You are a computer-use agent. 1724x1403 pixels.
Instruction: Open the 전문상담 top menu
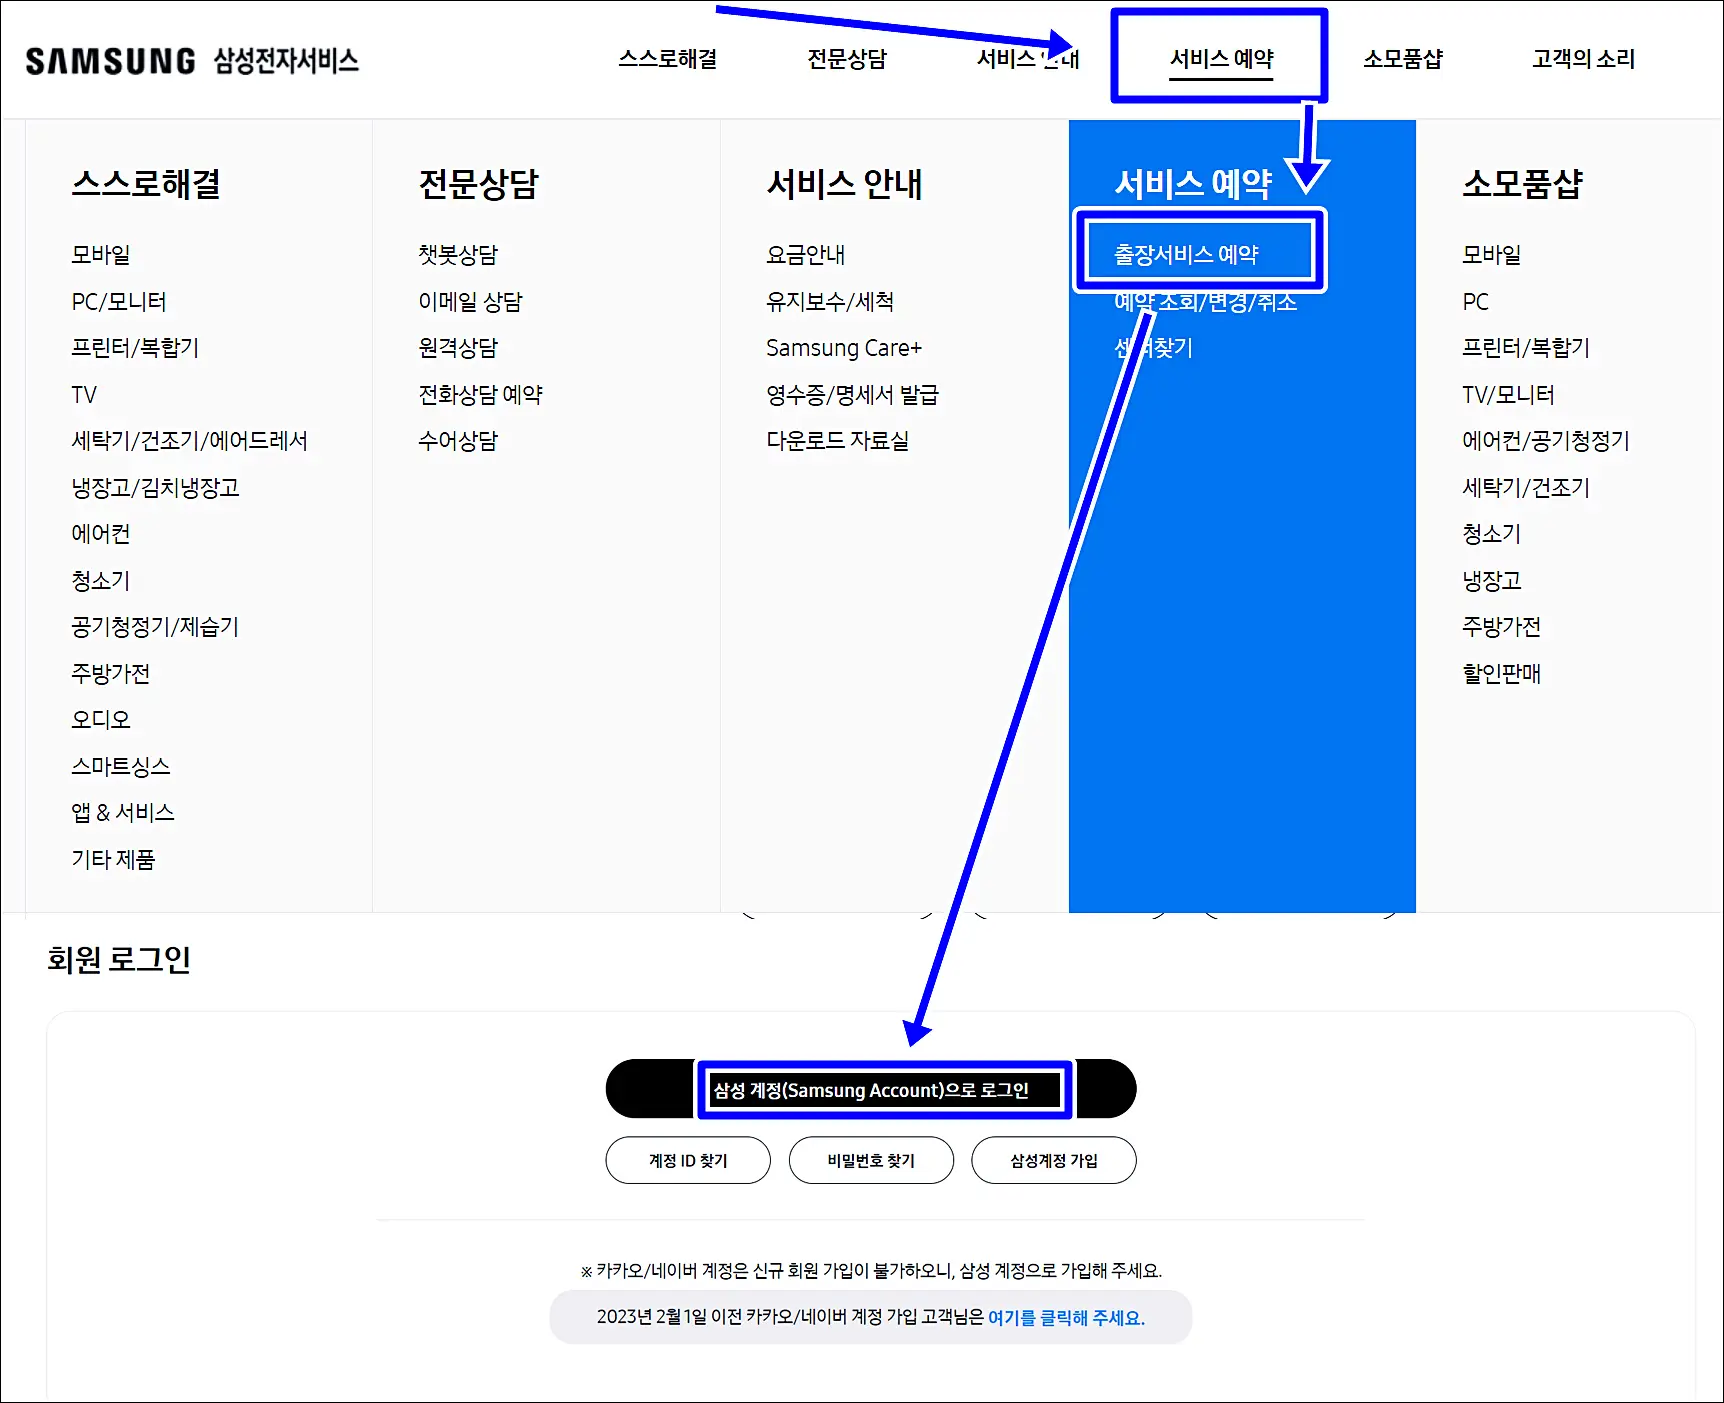pyautogui.click(x=847, y=59)
